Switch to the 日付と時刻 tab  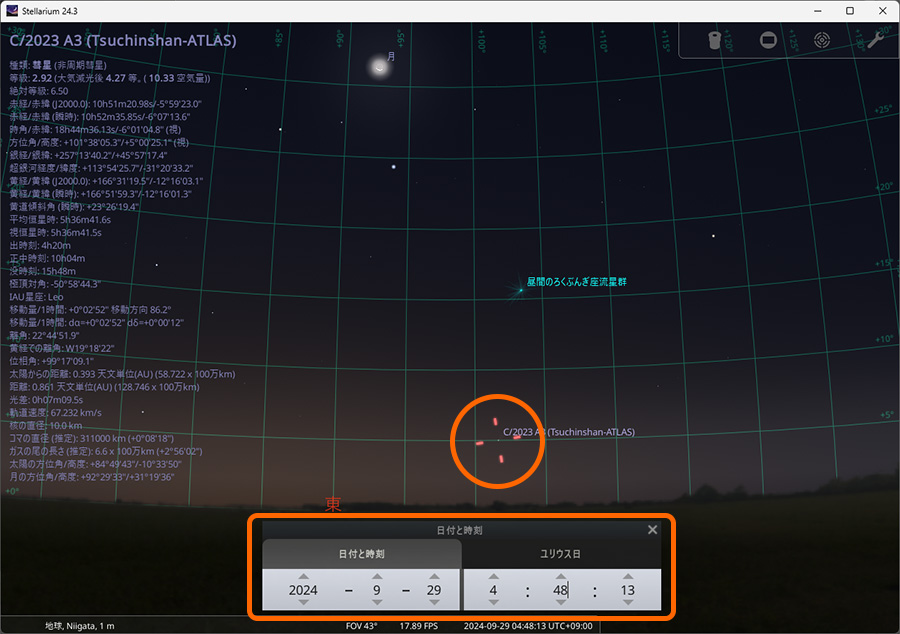tap(361, 553)
